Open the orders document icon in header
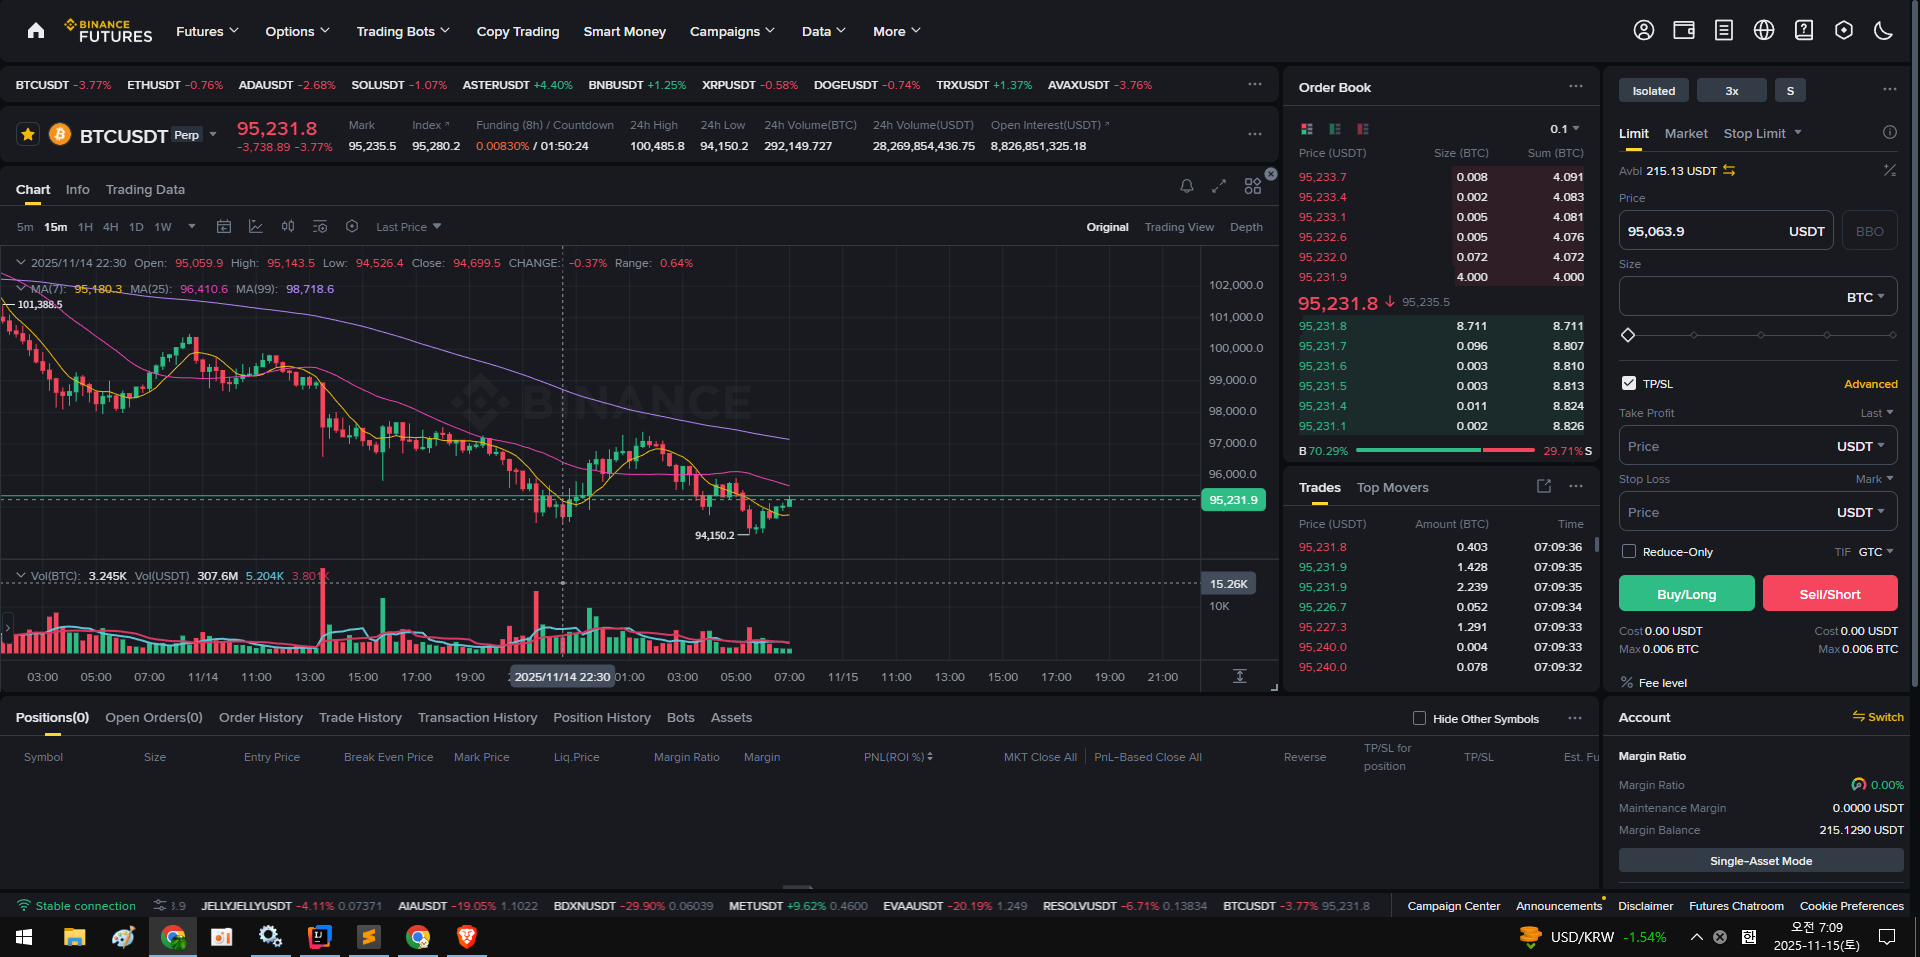Screen dimensions: 1920x957 (x=1724, y=31)
